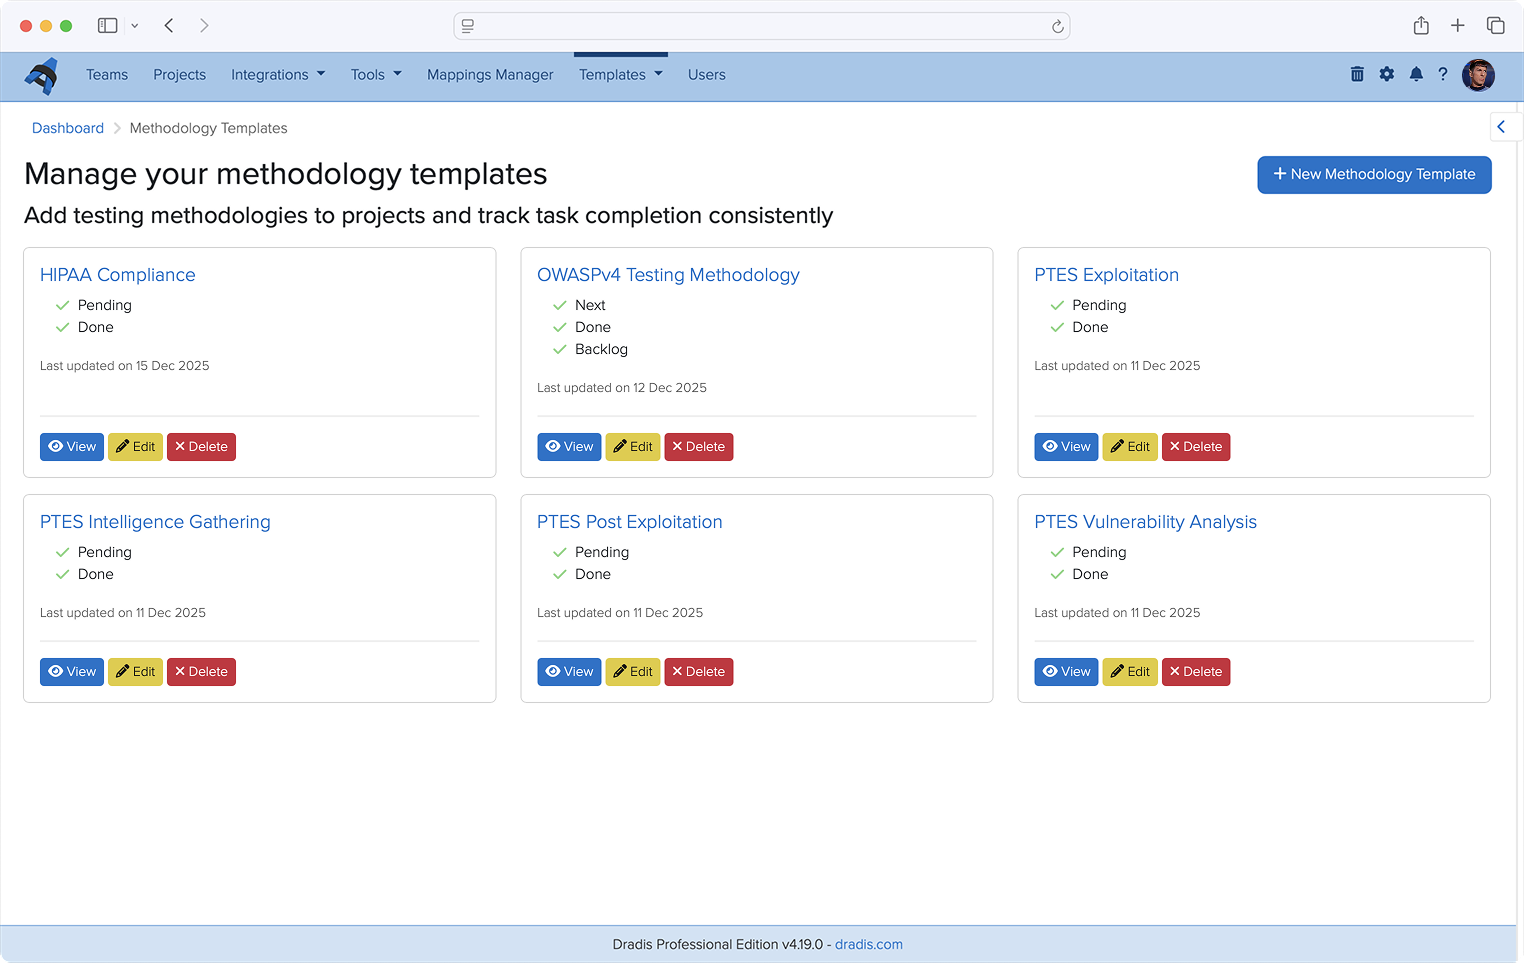The width and height of the screenshot is (1524, 963).
Task: Open the Projects menu item
Action: 180,75
